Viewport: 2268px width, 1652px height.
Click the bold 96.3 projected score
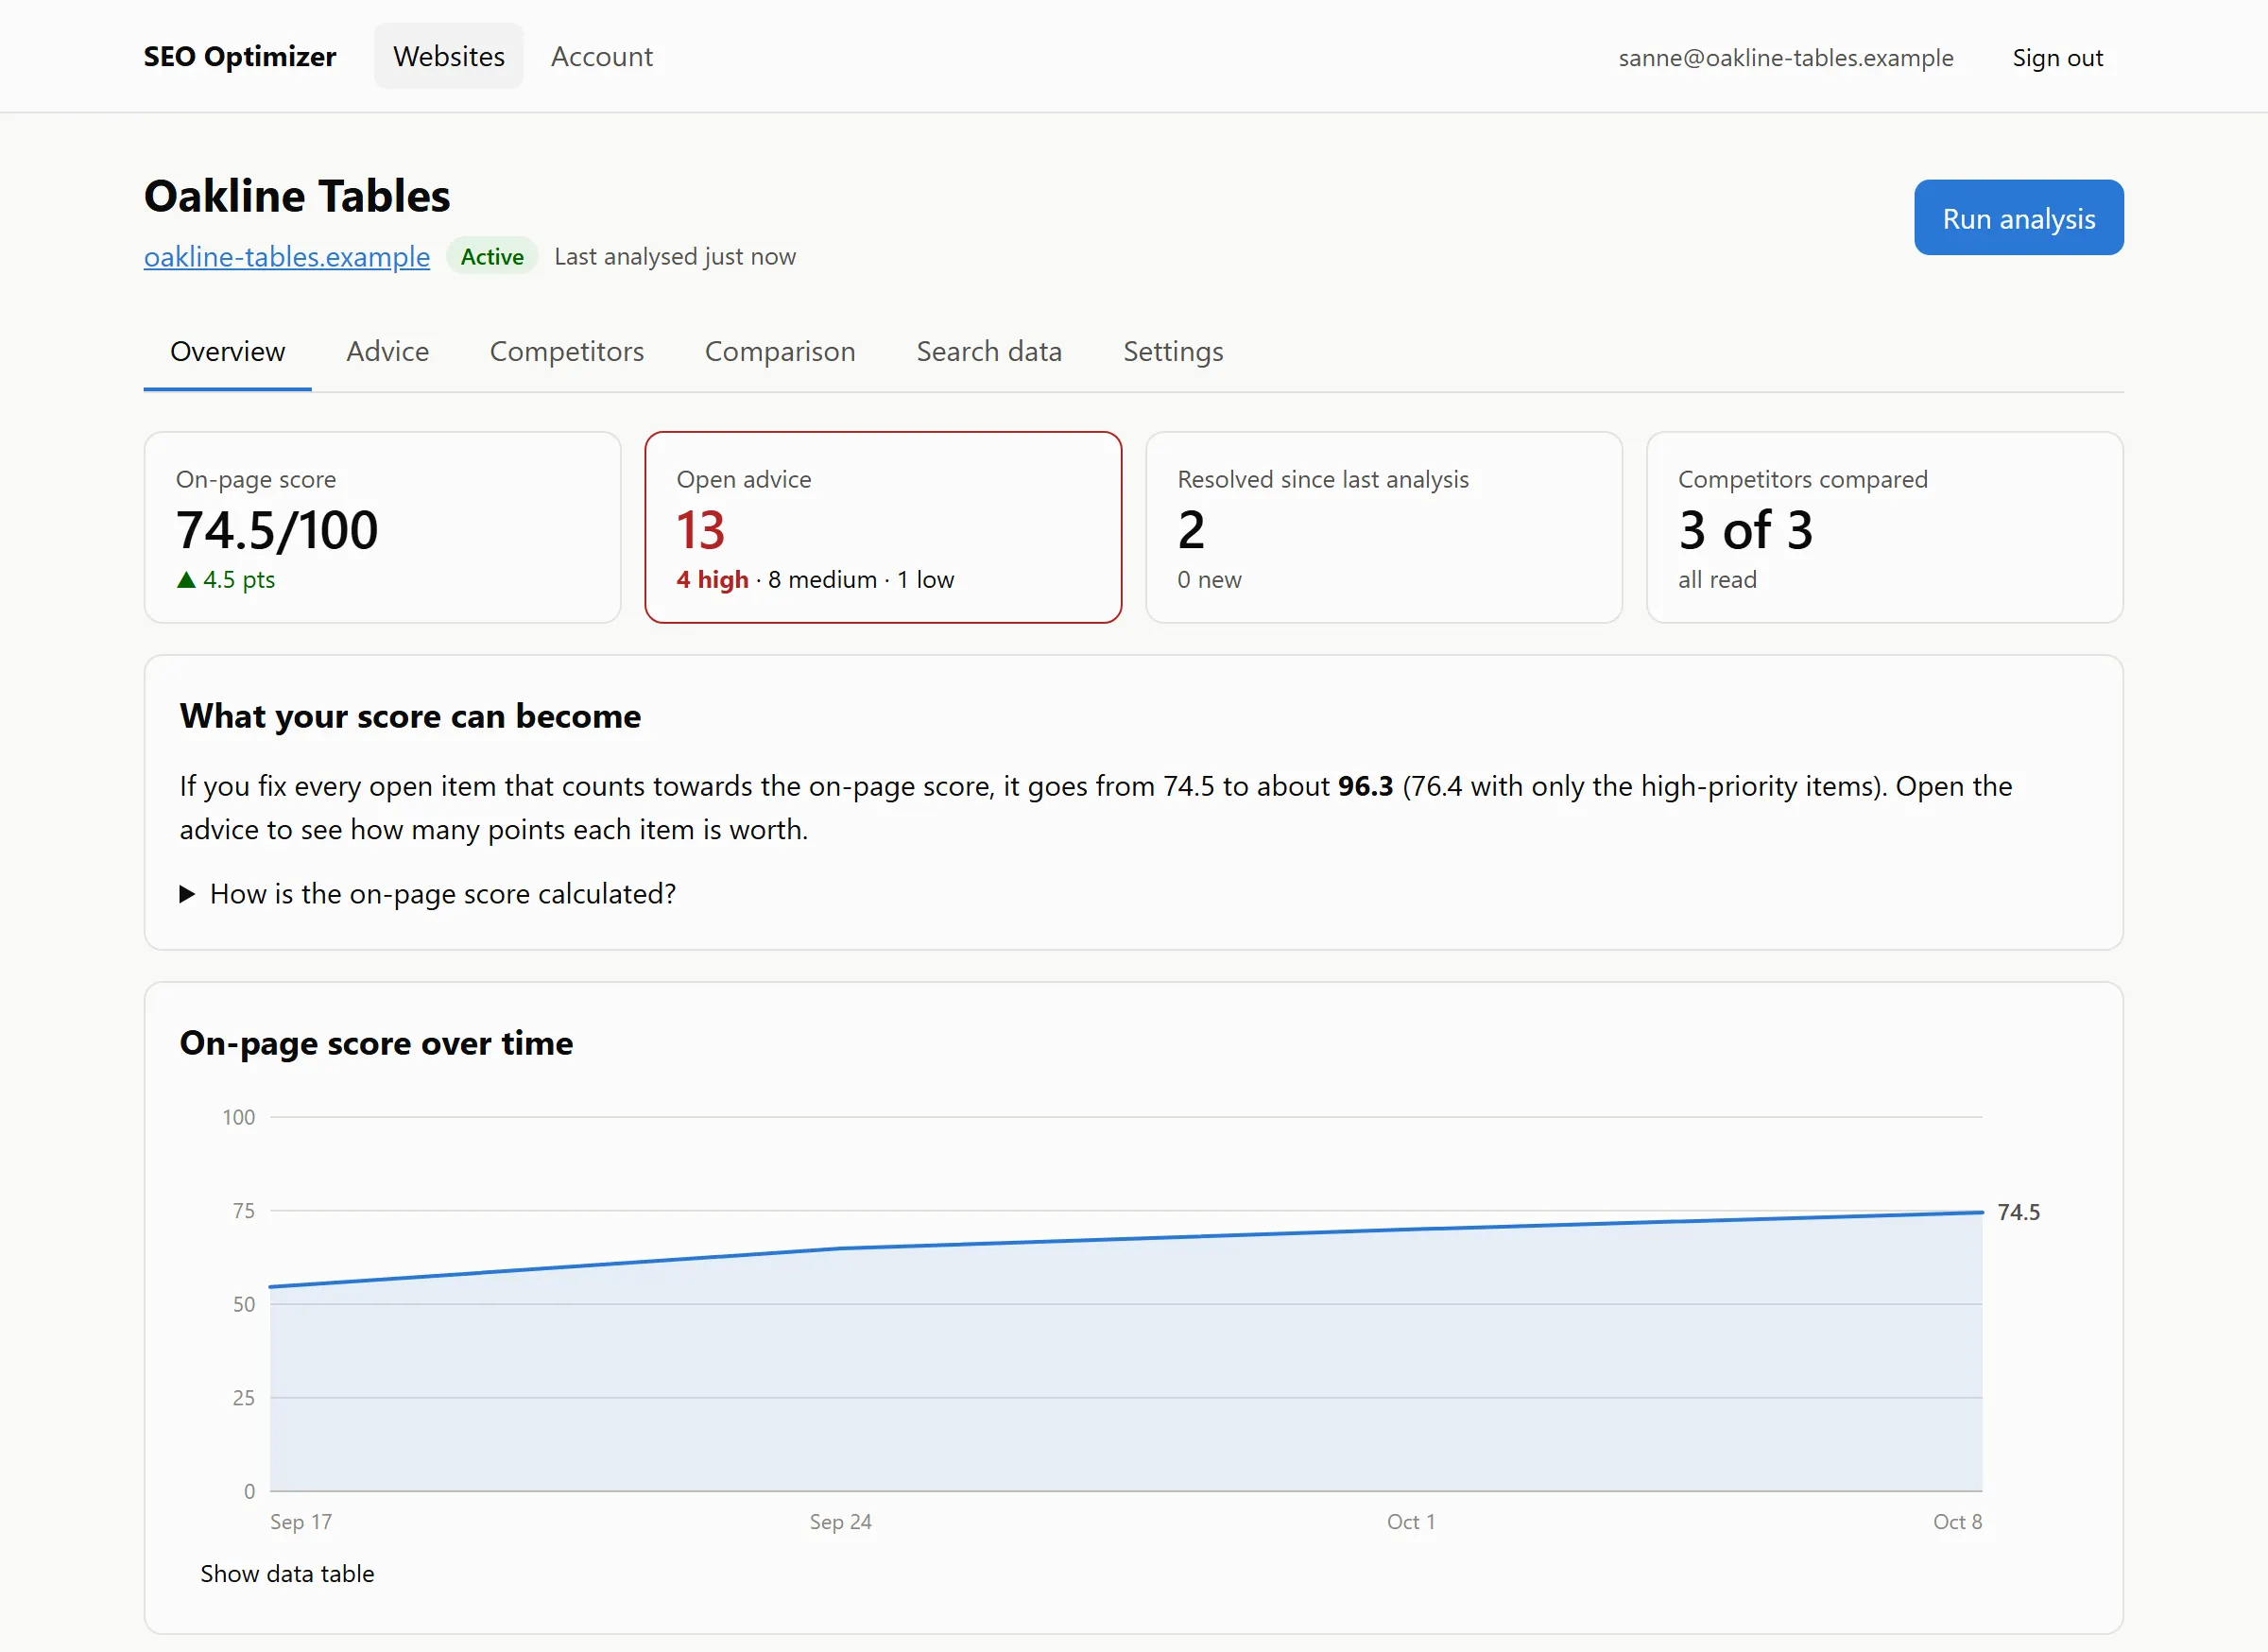click(1365, 787)
